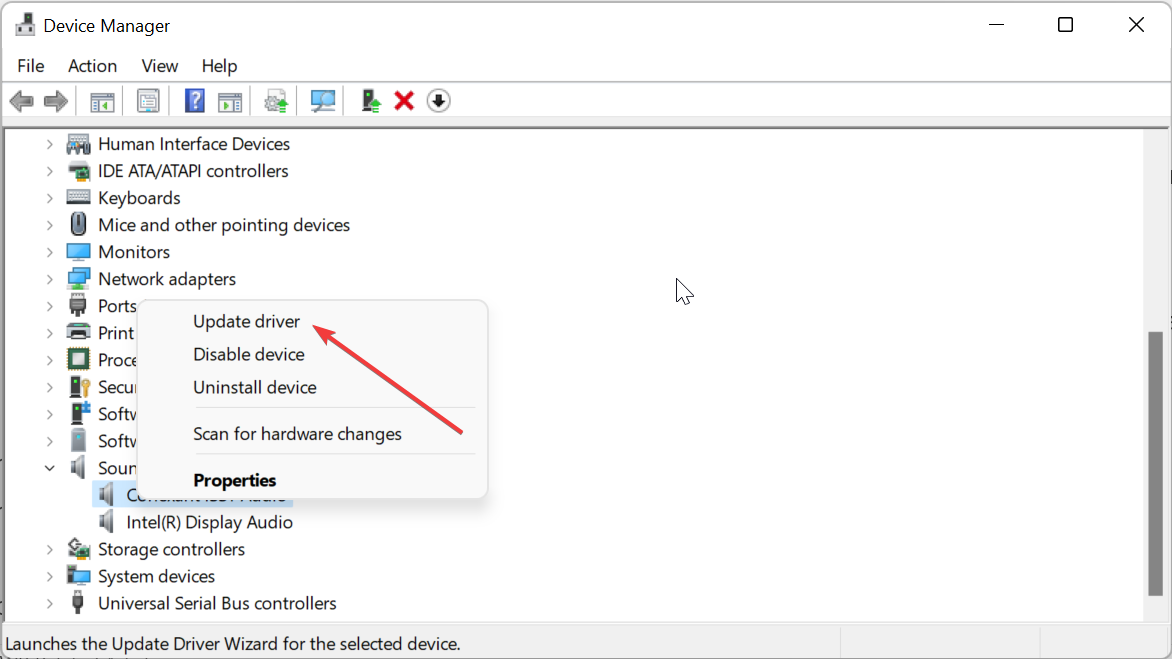Choose Uninstall device from context menu

click(255, 387)
